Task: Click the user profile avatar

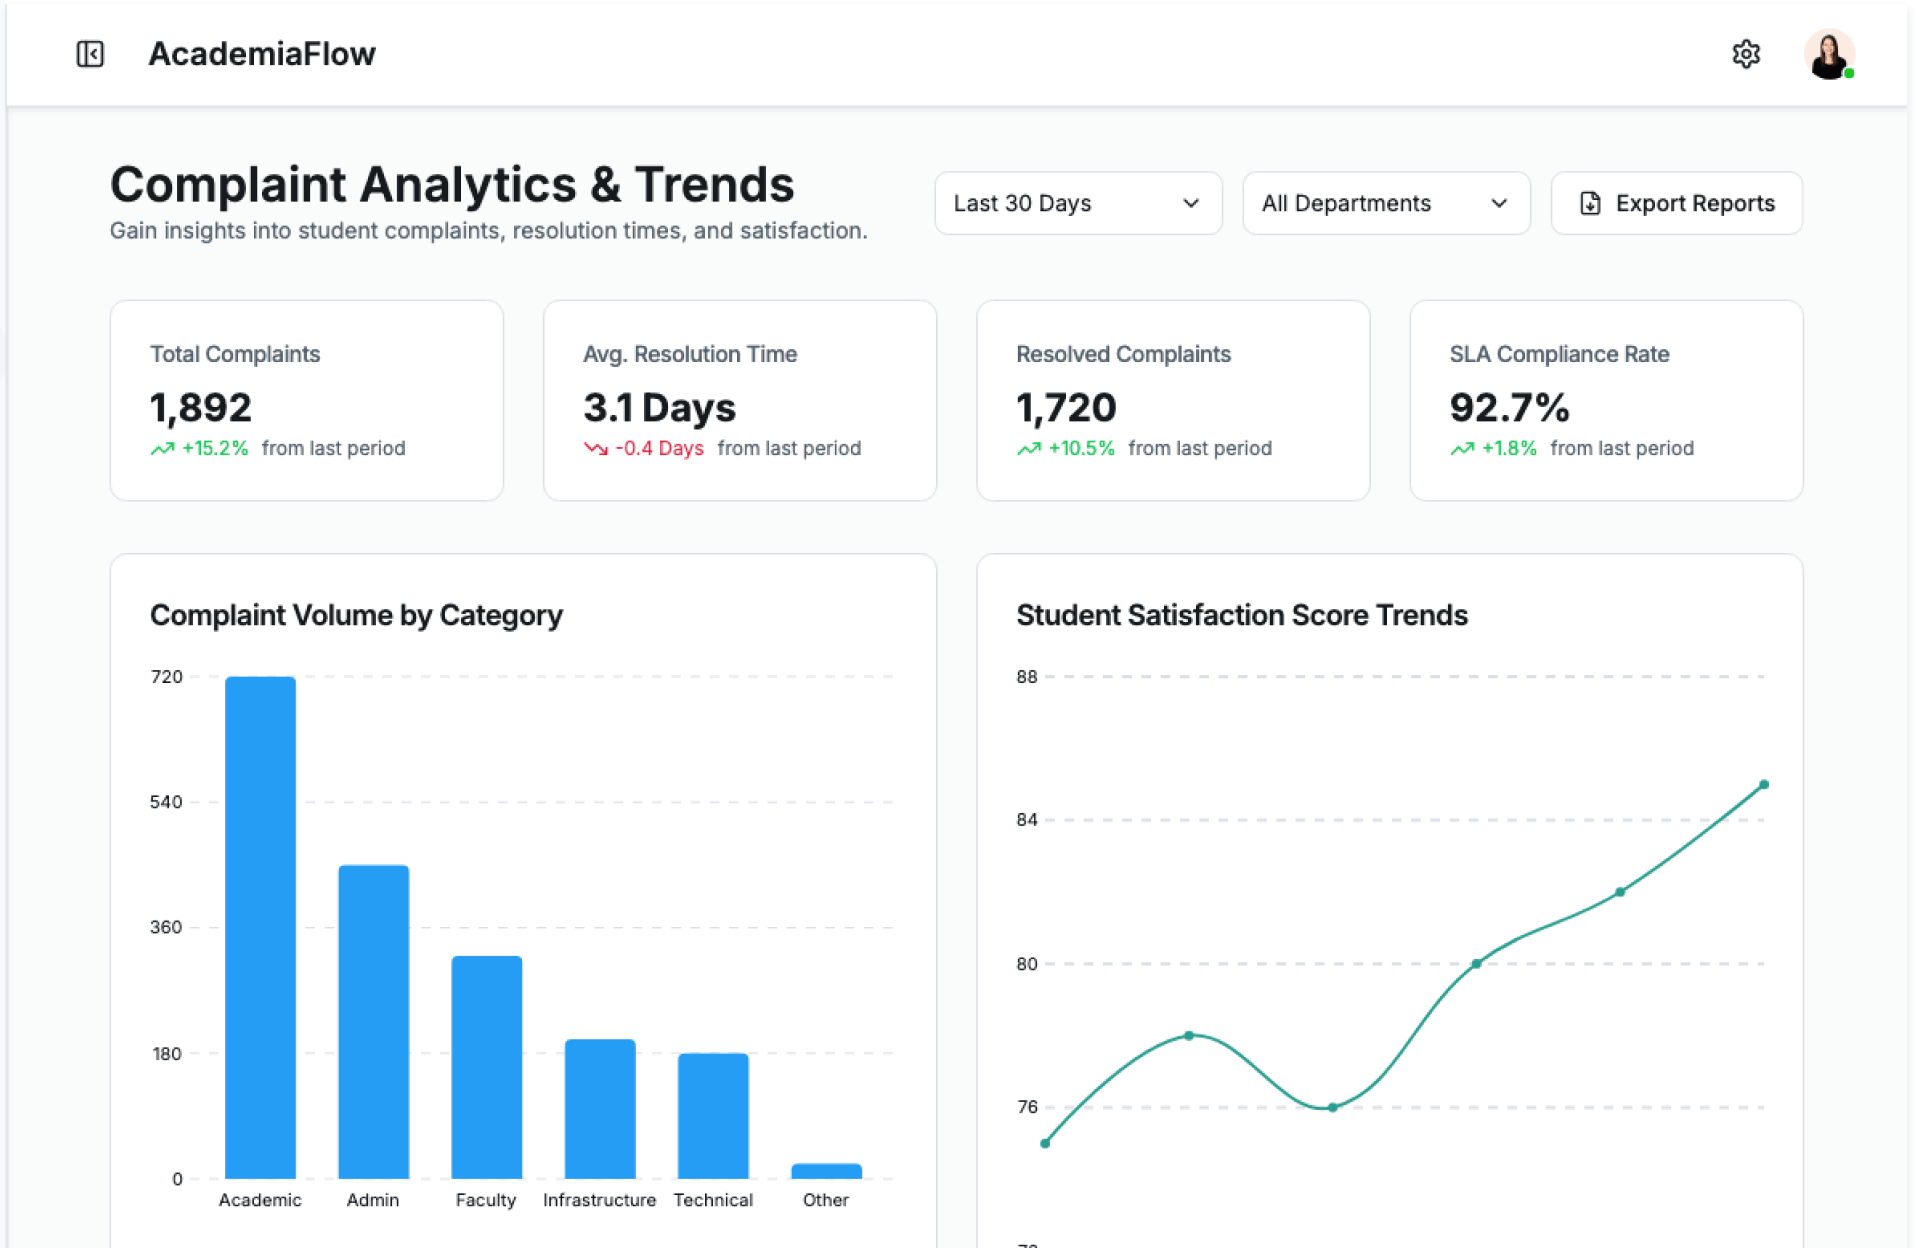Action: pos(1828,54)
